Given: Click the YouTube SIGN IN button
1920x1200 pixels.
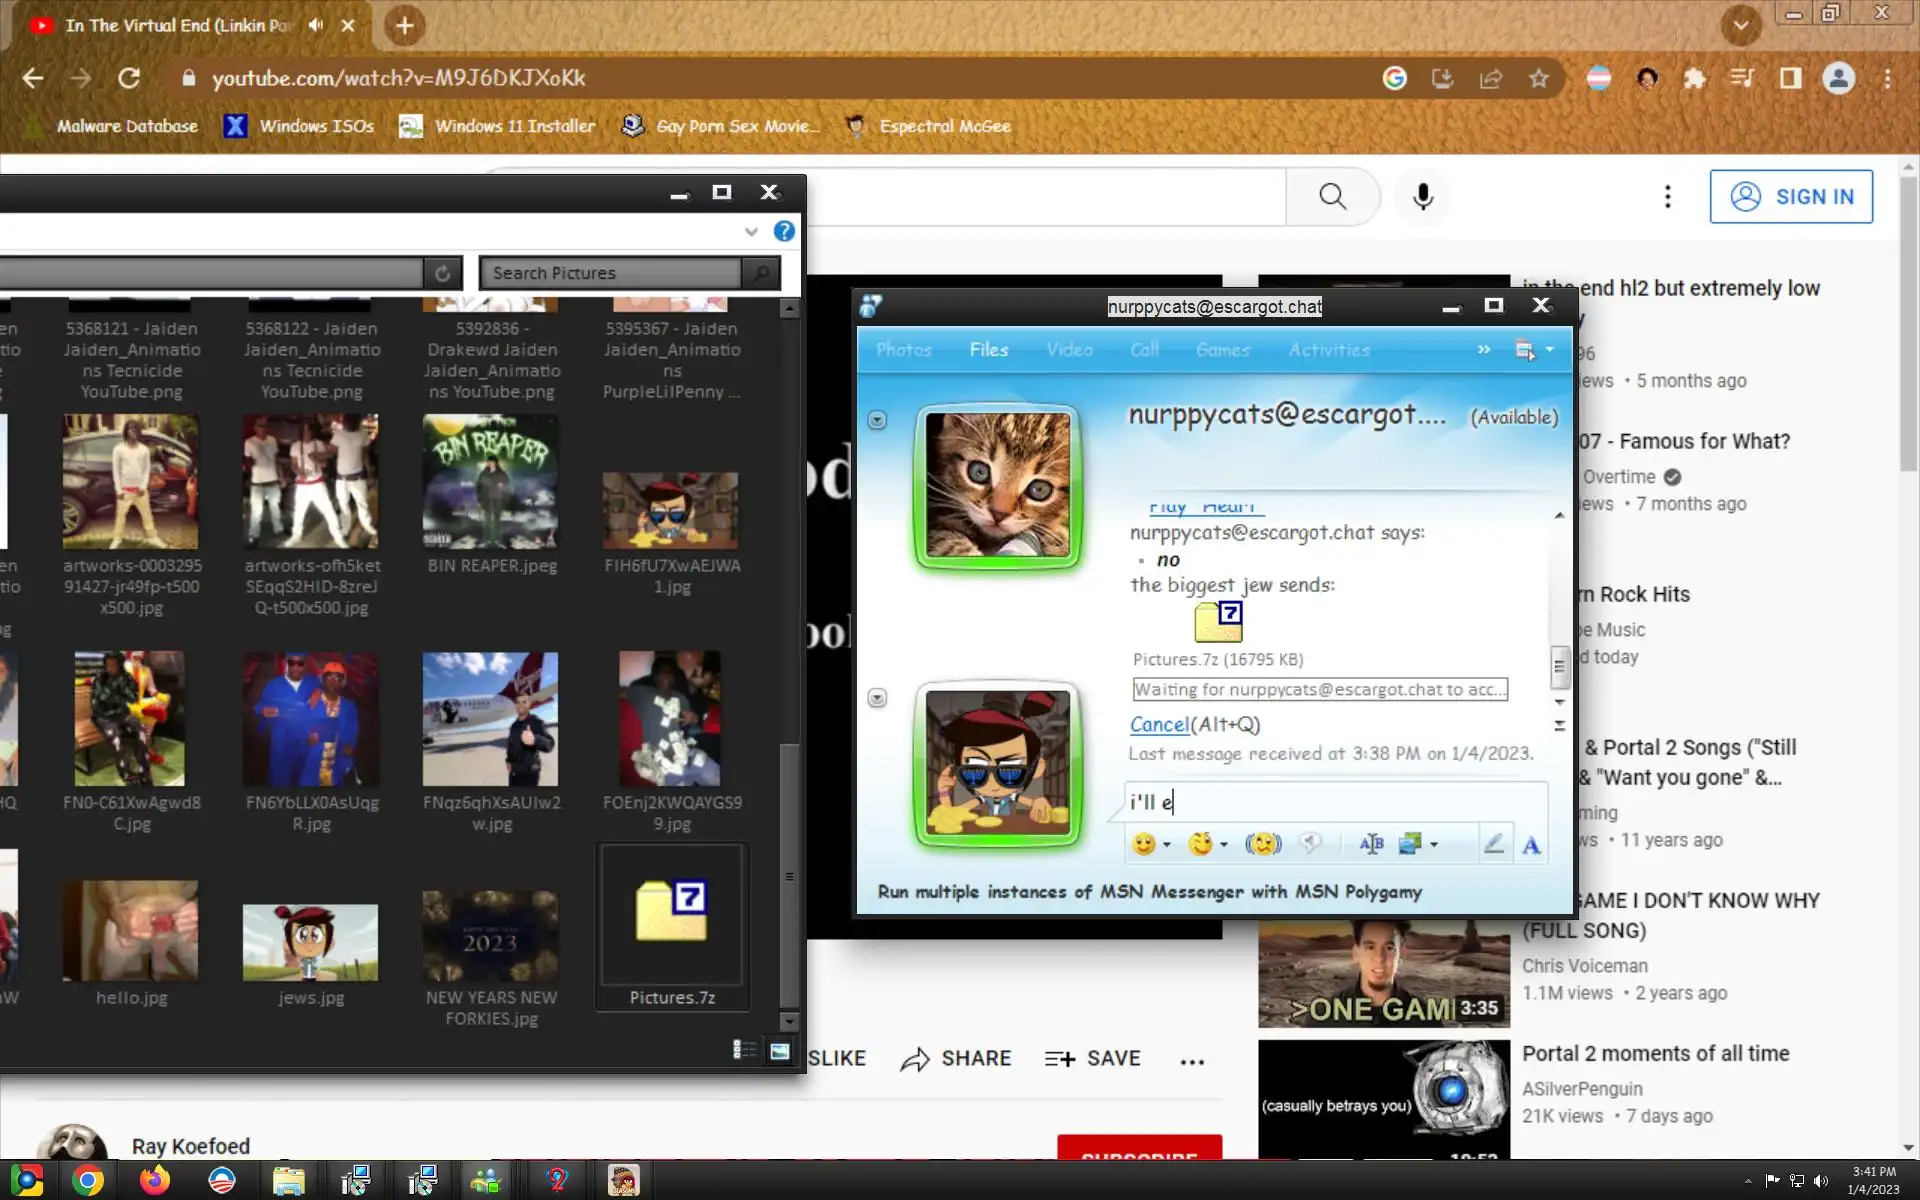Looking at the screenshot, I should point(1790,197).
